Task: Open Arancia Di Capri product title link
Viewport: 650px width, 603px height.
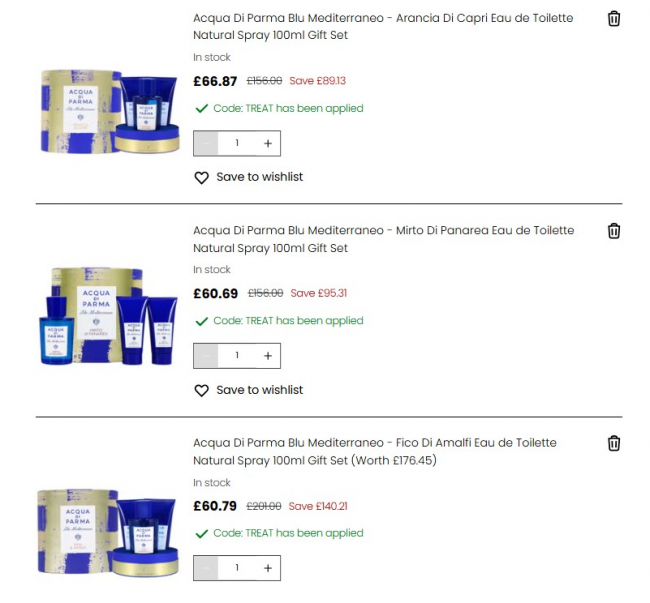Action: click(383, 27)
